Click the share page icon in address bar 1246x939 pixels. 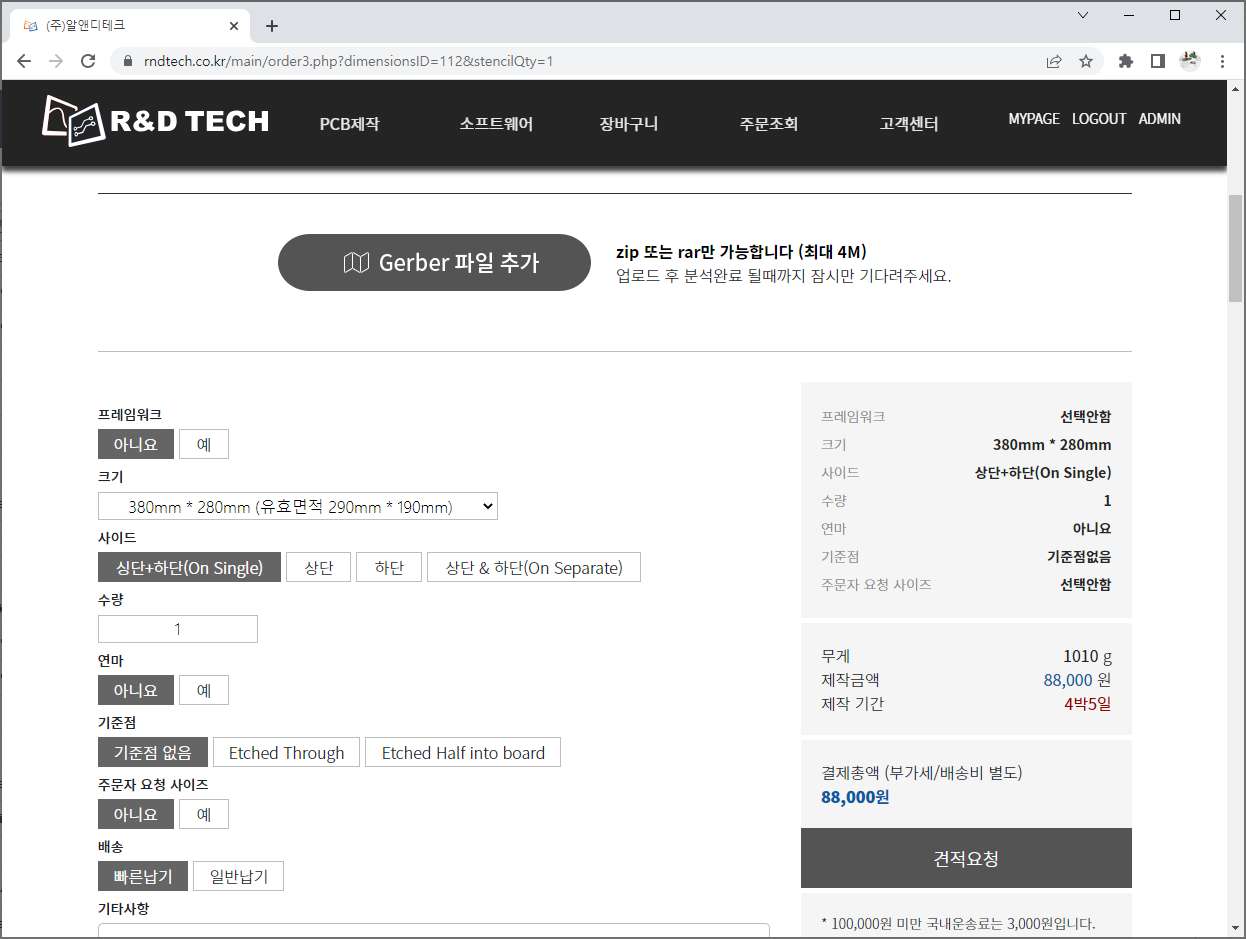point(1054,61)
